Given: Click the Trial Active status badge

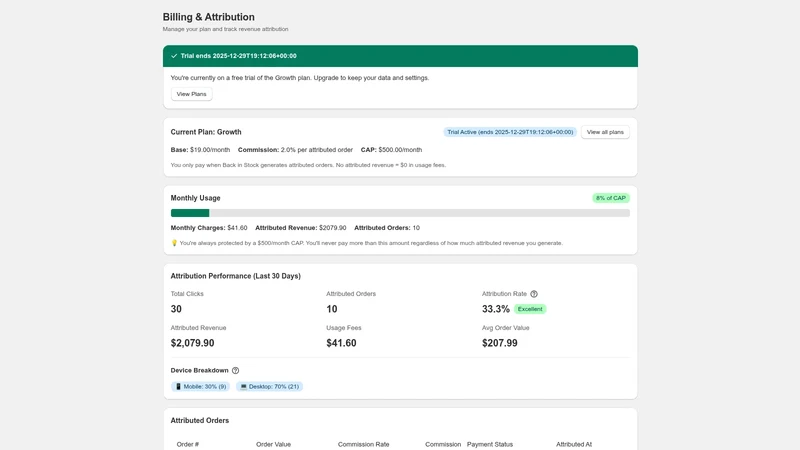Looking at the screenshot, I should coord(510,132).
